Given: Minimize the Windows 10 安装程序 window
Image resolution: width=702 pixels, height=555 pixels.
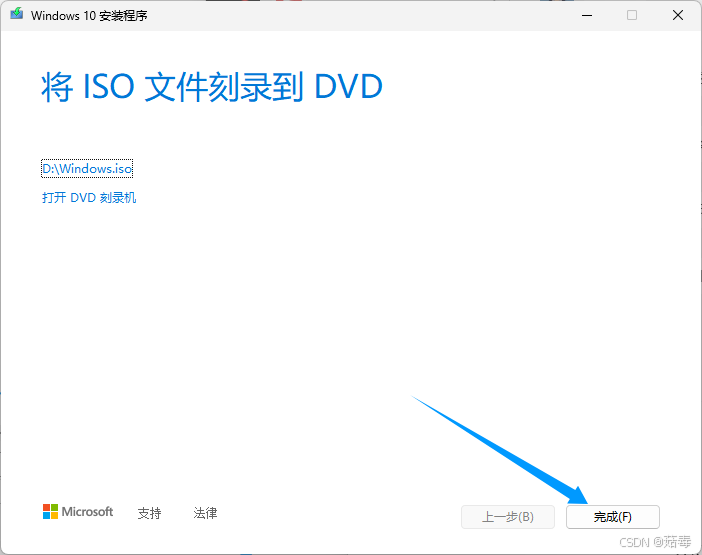Looking at the screenshot, I should coord(587,15).
